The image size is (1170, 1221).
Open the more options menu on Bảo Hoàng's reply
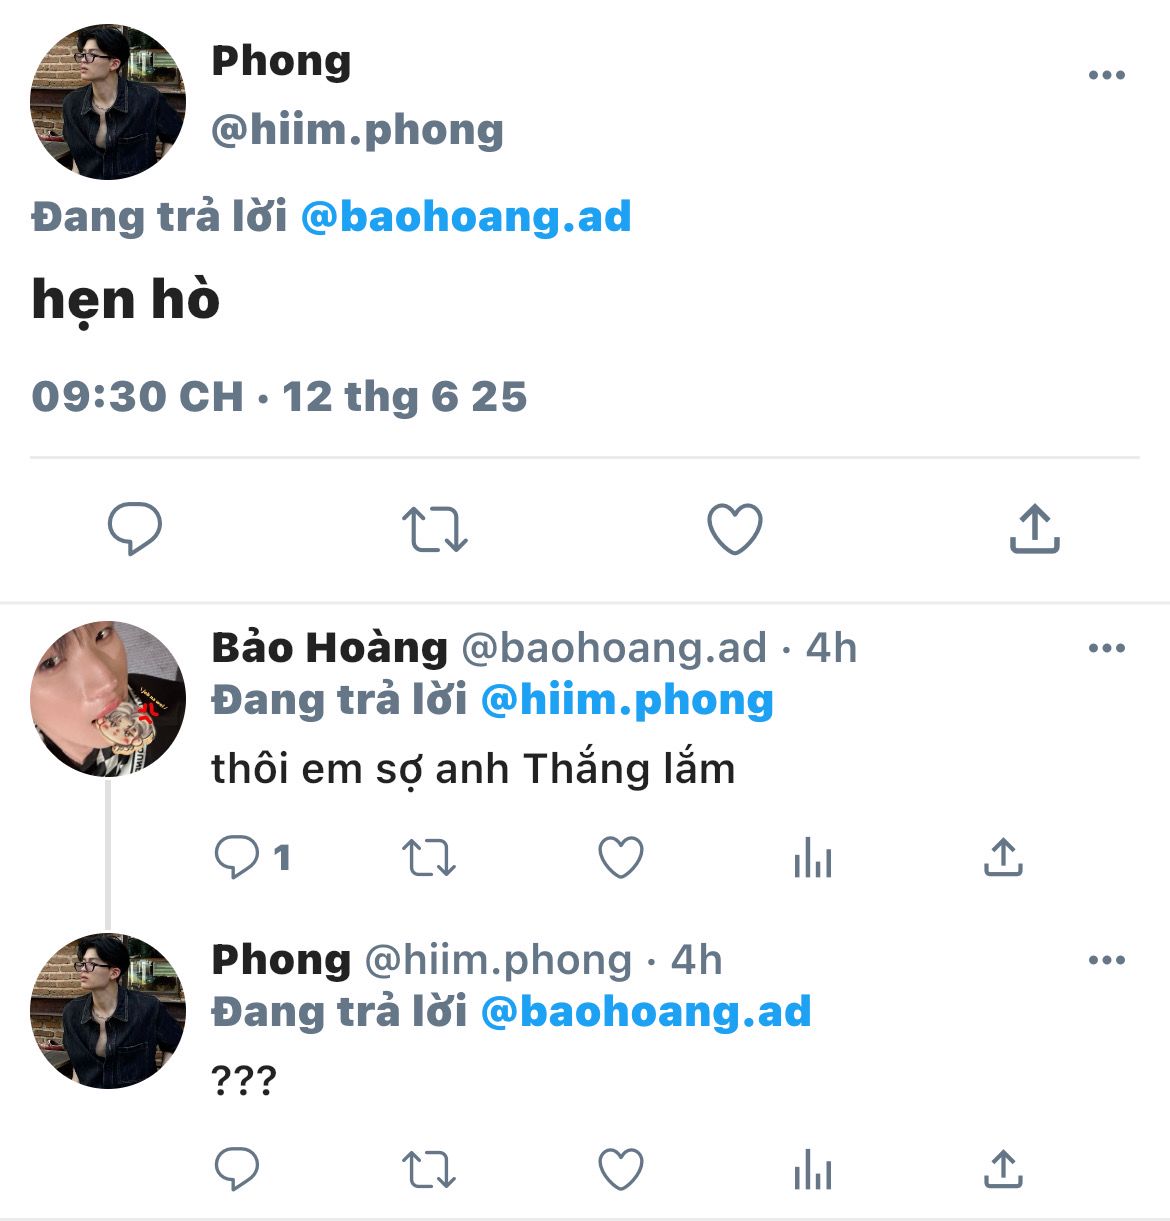(1107, 648)
